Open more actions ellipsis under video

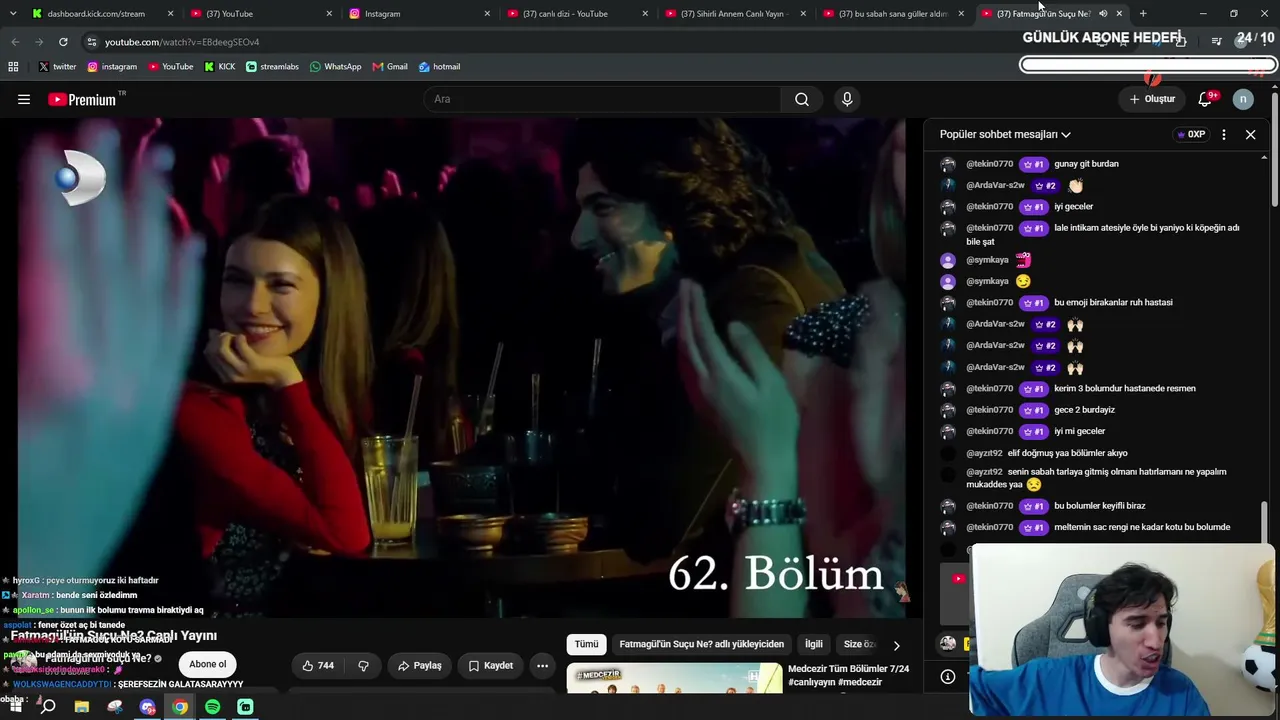pyautogui.click(x=542, y=665)
